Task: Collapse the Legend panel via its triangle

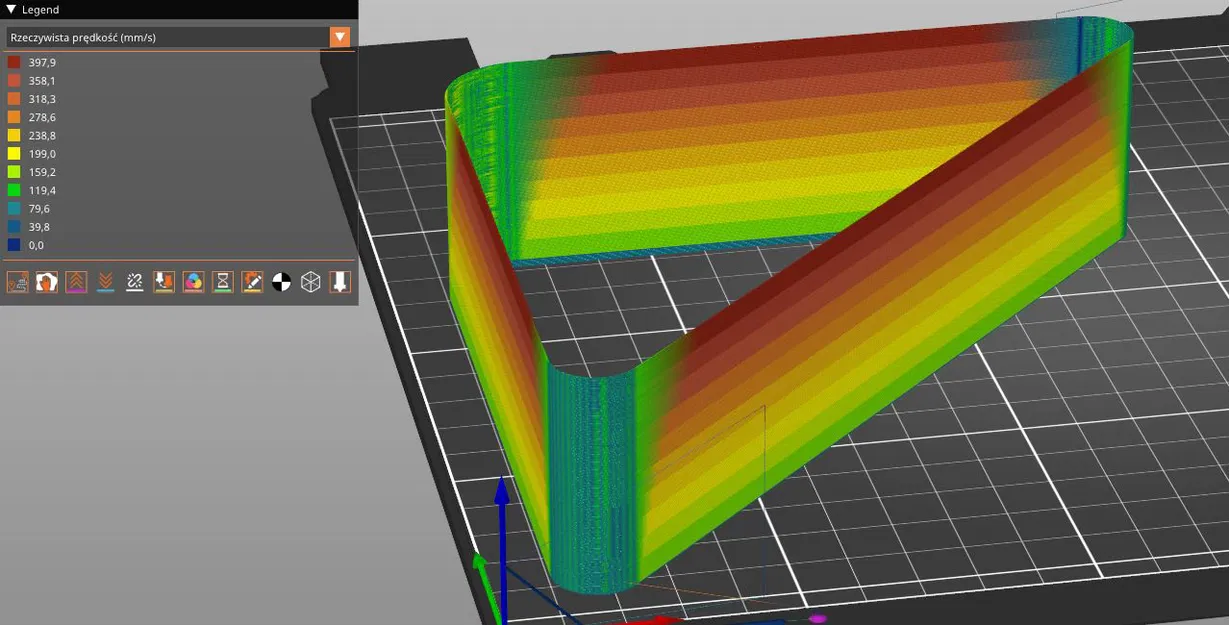Action: (10, 9)
